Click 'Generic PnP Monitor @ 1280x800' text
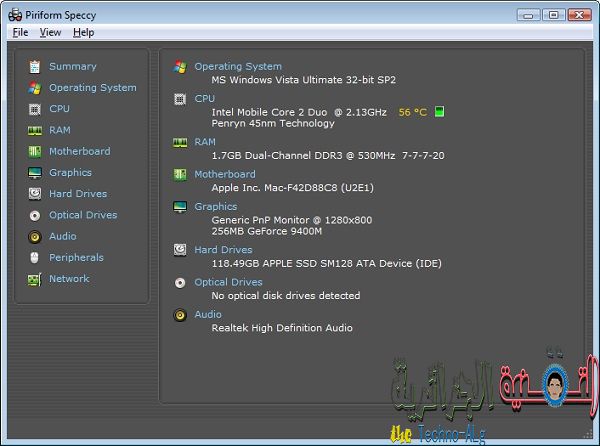This screenshot has height=446, width=600. coord(292,220)
